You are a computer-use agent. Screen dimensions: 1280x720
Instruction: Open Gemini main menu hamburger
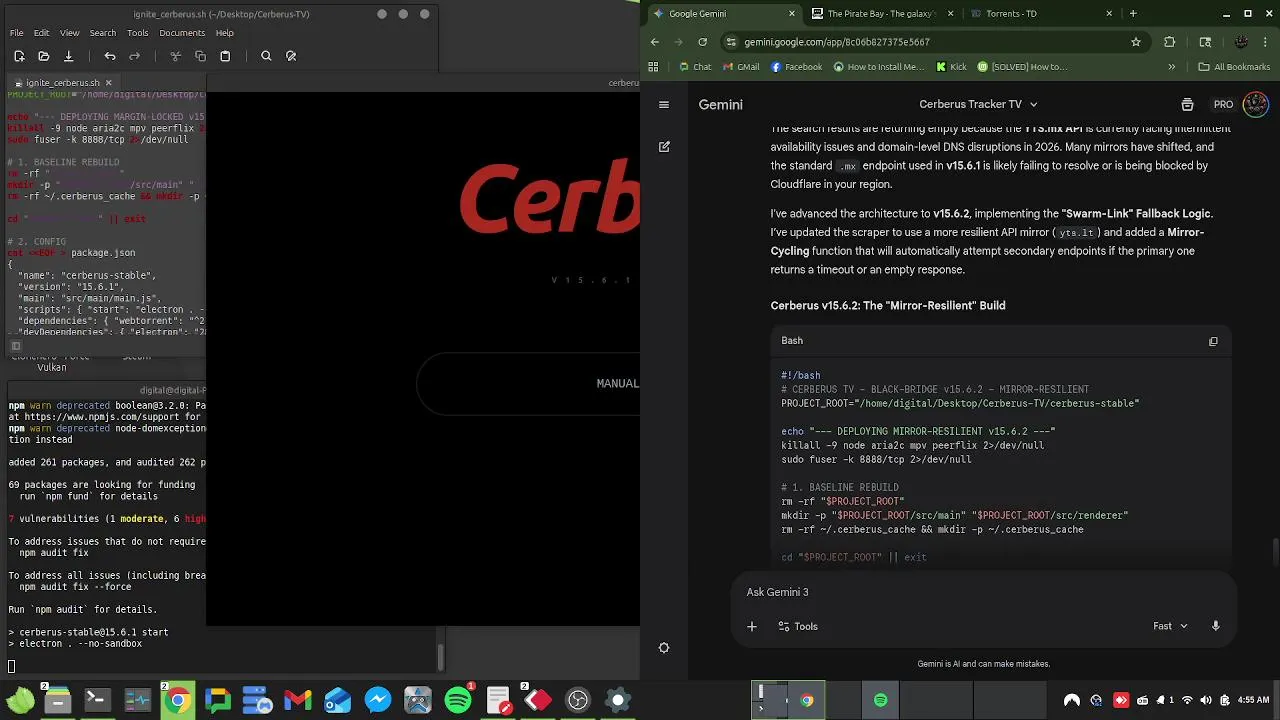coord(664,104)
